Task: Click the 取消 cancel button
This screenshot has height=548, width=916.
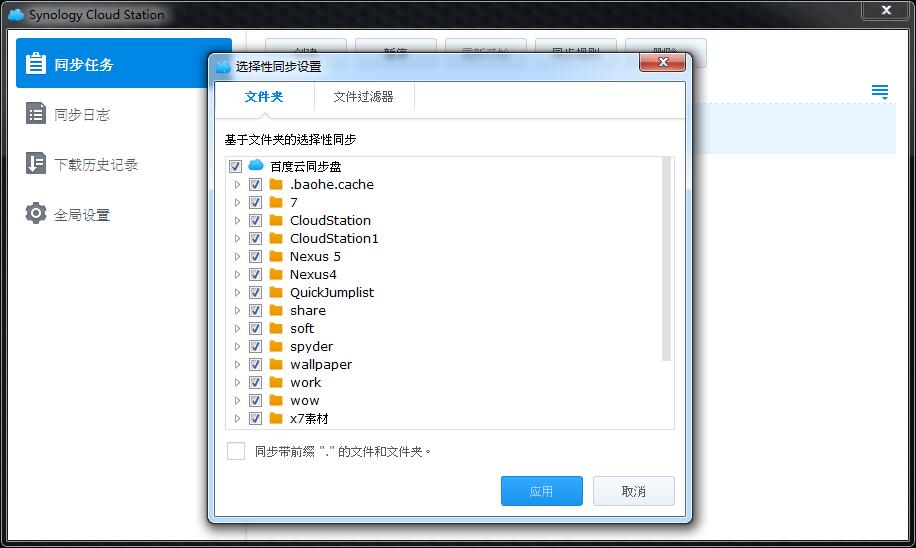Action: point(634,491)
